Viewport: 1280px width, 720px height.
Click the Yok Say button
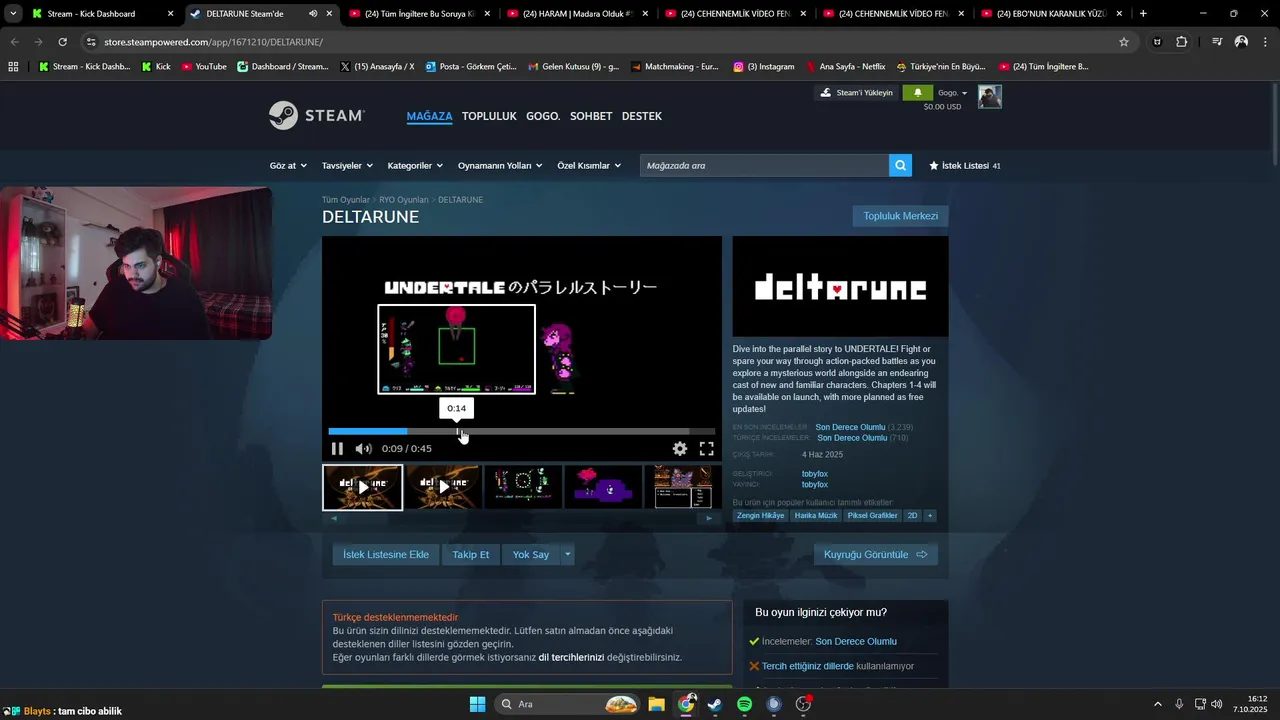531,554
